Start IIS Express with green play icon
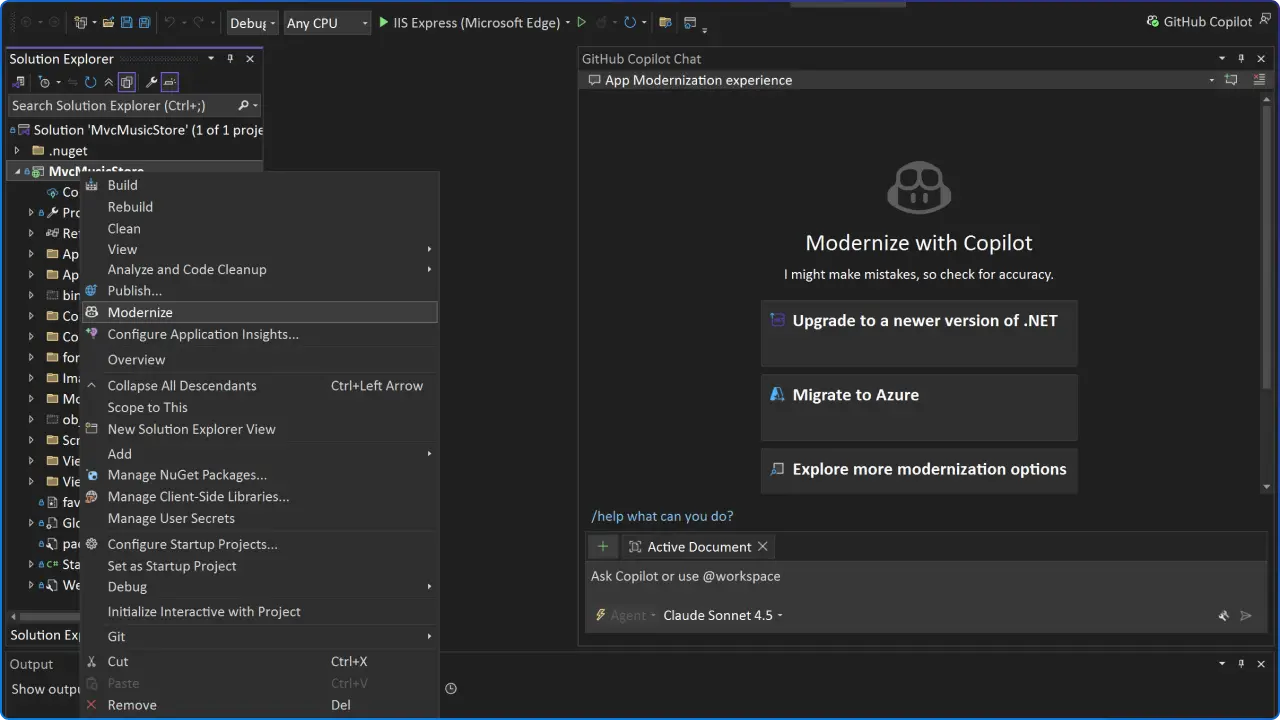This screenshot has width=1280, height=720. click(383, 22)
